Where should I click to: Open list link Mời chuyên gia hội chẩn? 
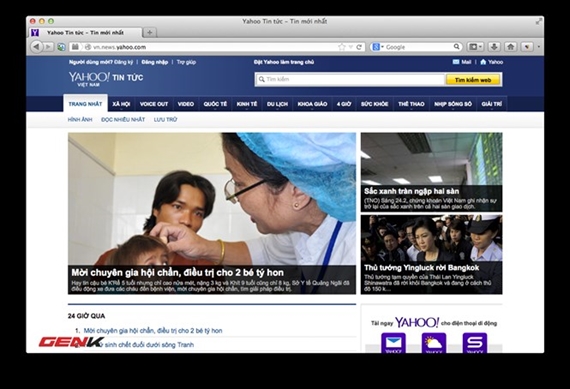pos(153,330)
